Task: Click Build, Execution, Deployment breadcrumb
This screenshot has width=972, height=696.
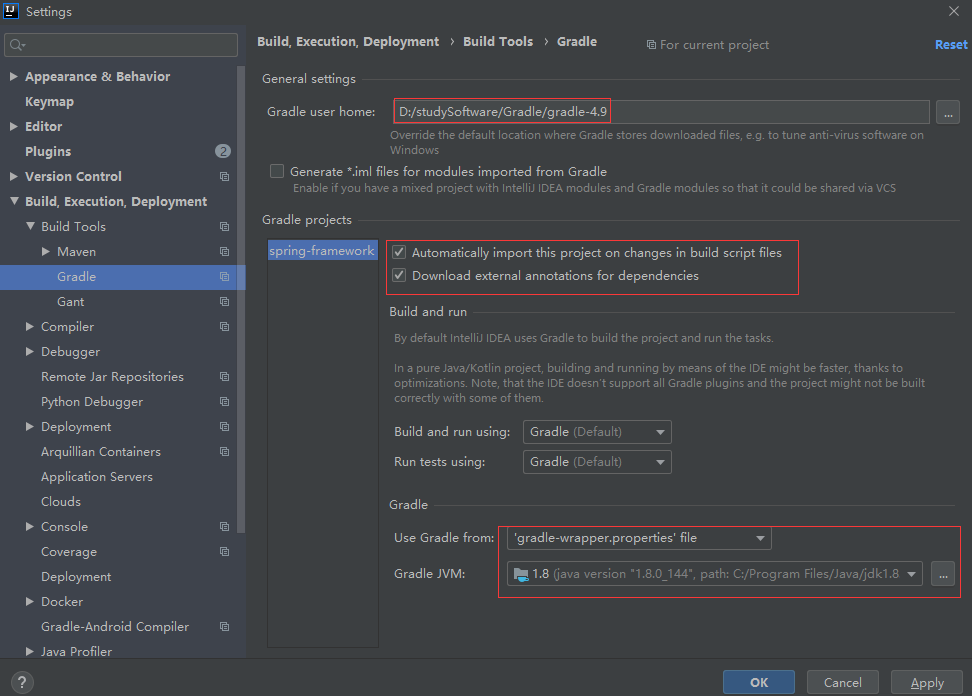Action: pos(348,42)
